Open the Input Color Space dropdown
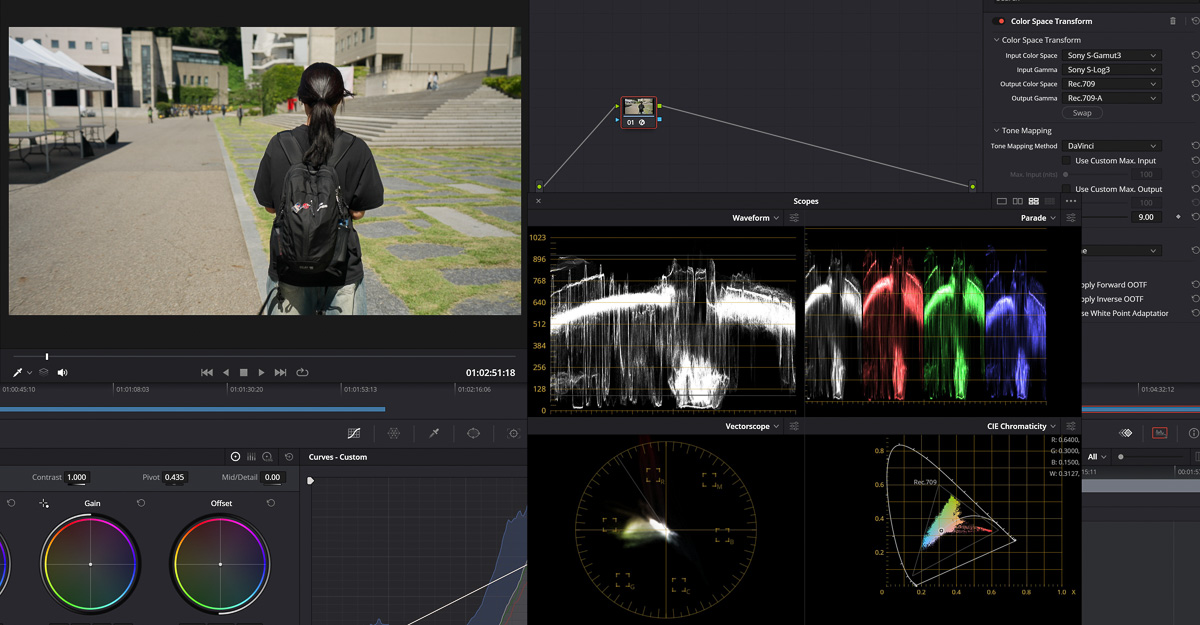The image size is (1200, 625). (x=1111, y=56)
